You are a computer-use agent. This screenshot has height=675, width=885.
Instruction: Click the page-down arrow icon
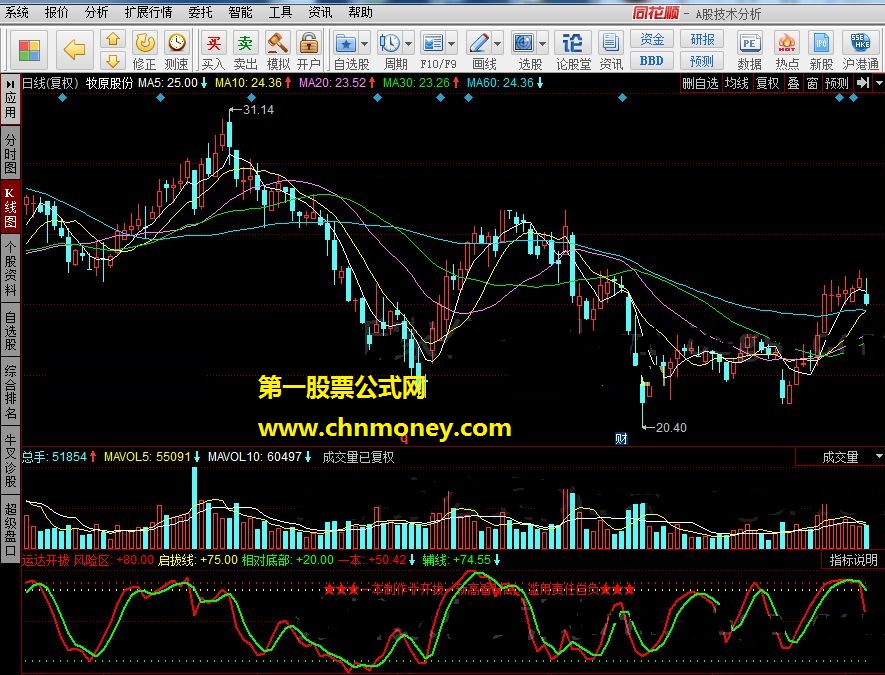[x=113, y=60]
